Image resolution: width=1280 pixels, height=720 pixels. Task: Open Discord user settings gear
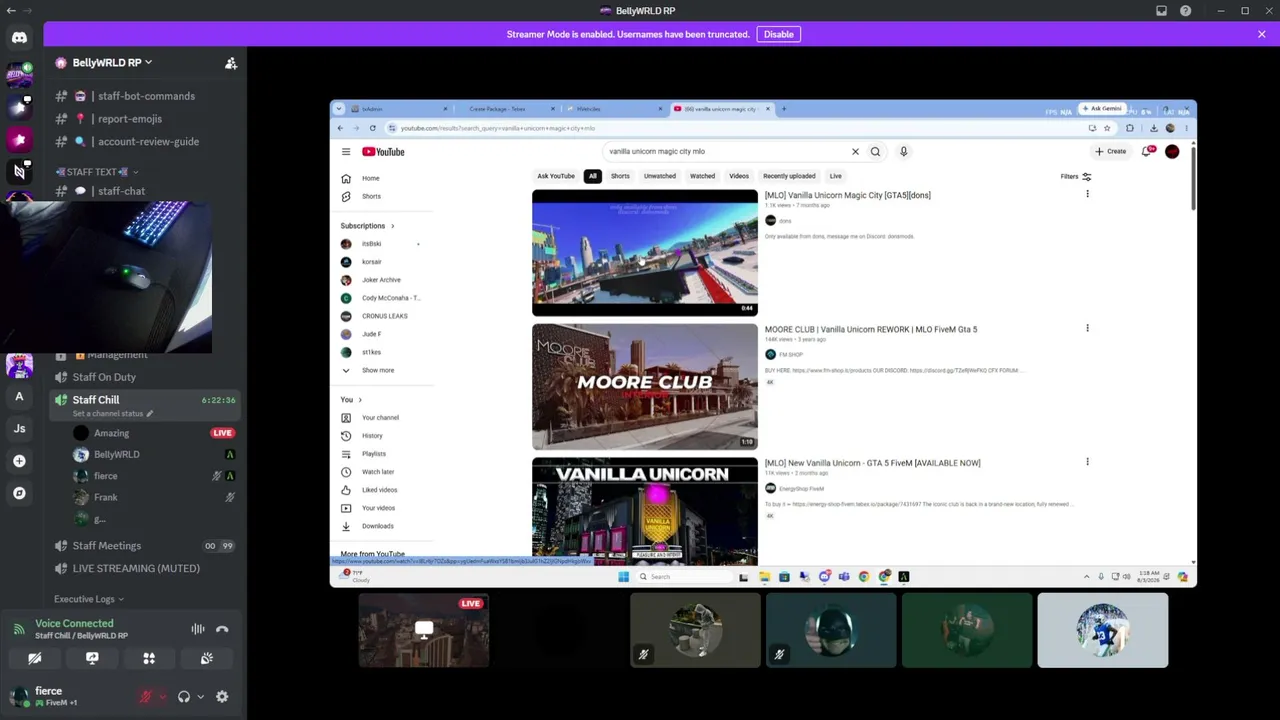[x=222, y=697]
